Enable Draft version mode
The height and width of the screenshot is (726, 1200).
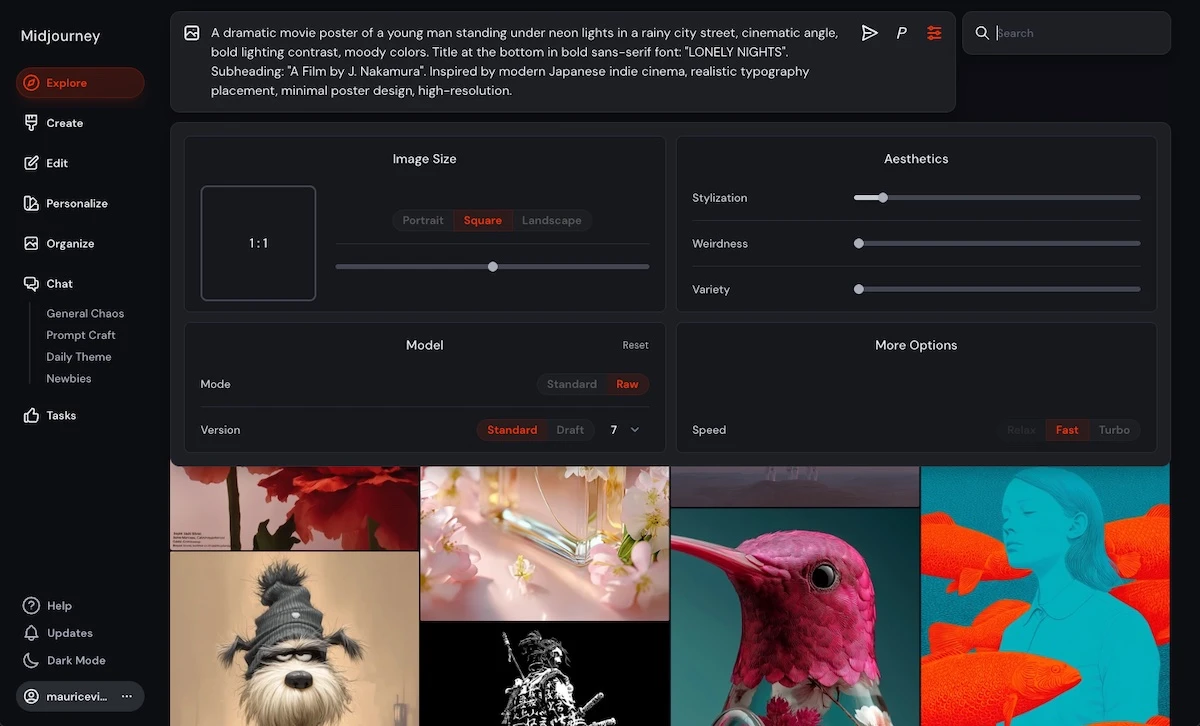pyautogui.click(x=570, y=430)
